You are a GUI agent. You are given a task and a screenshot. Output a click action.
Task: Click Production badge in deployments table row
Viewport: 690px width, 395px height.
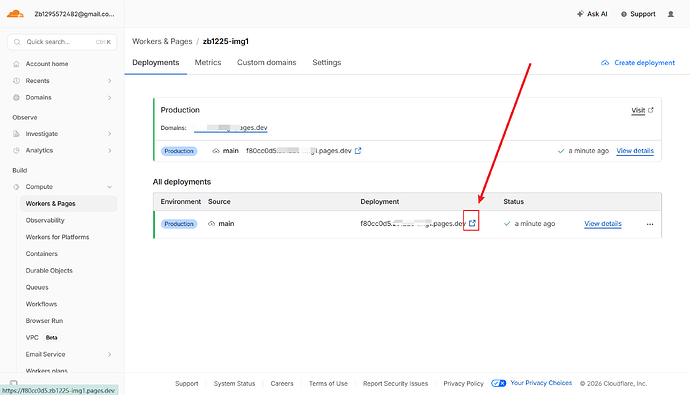[x=179, y=224]
